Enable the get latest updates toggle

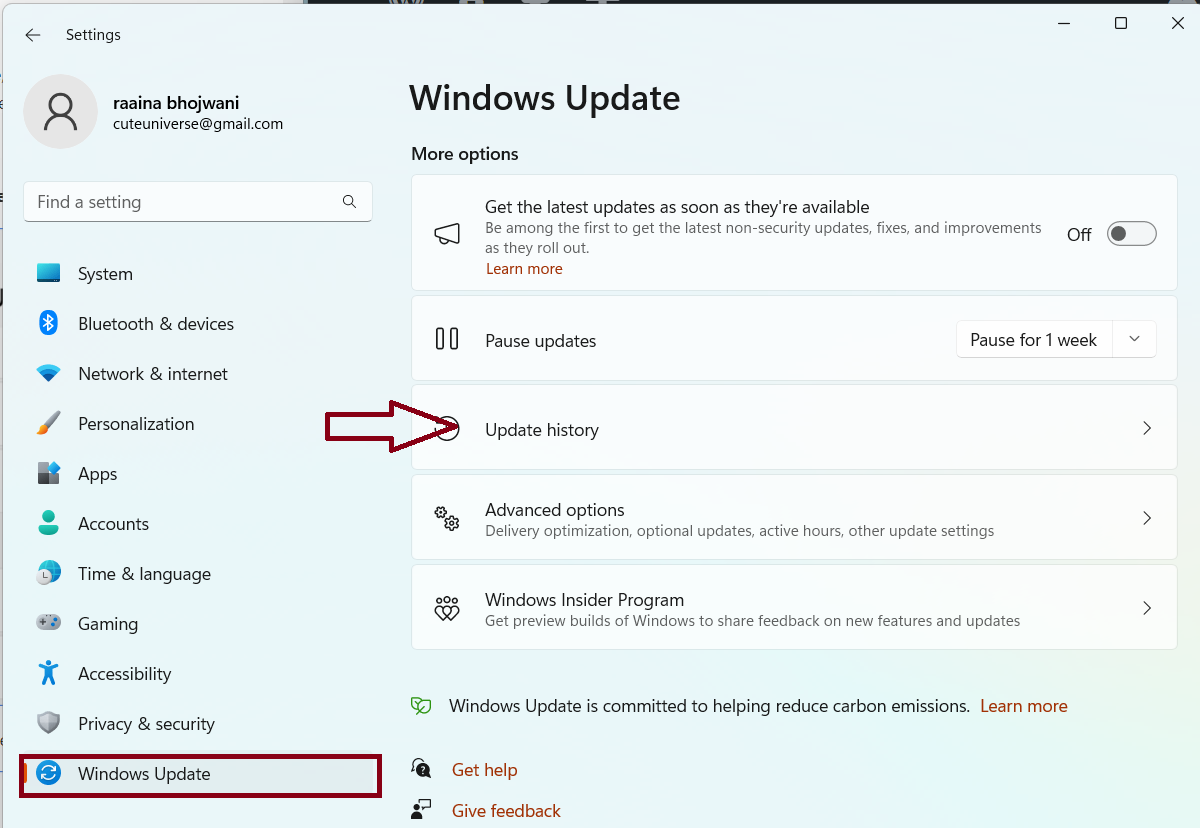pos(1131,234)
